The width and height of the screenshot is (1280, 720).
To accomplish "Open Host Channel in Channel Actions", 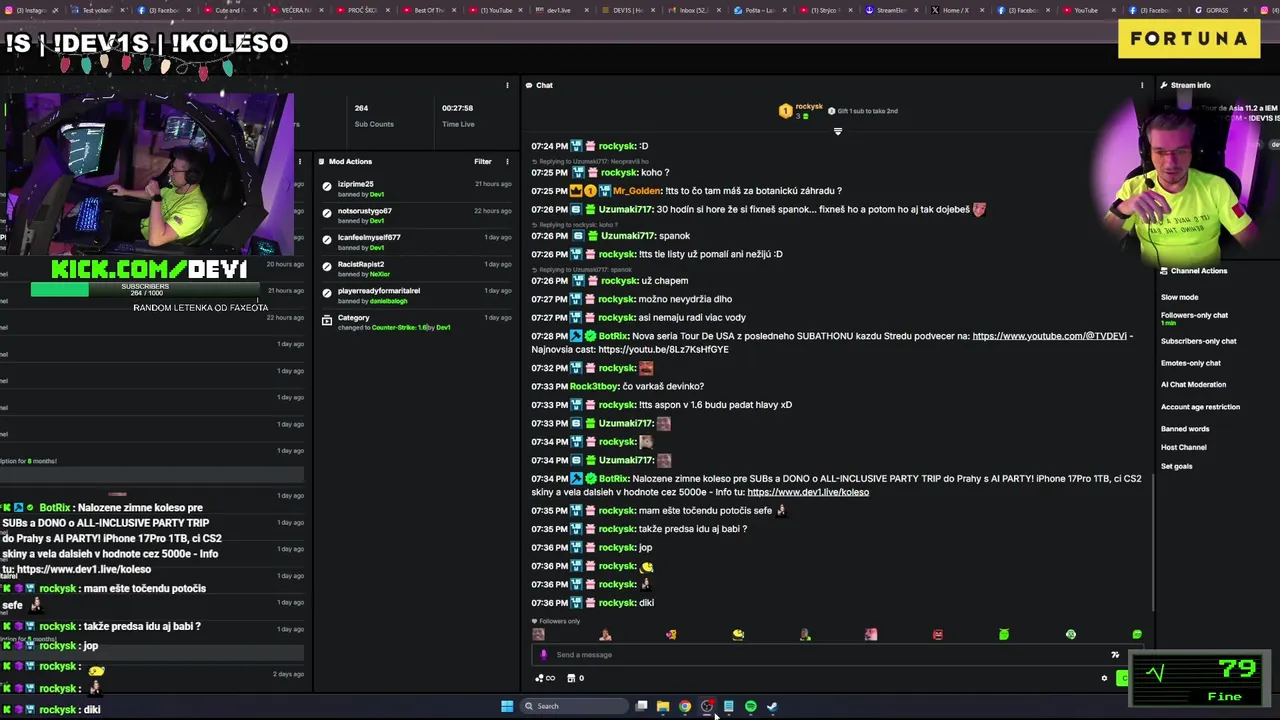I will click(1183, 447).
